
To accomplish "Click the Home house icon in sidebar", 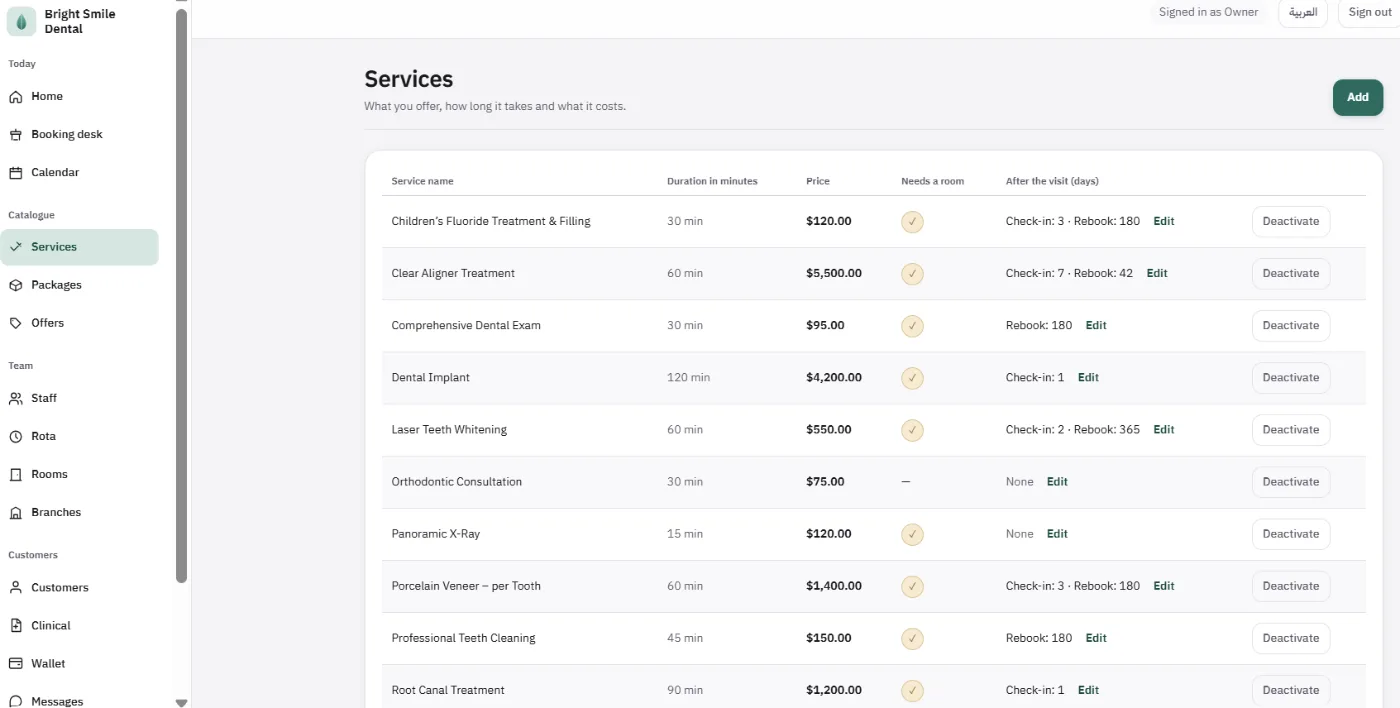I will 15,97.
